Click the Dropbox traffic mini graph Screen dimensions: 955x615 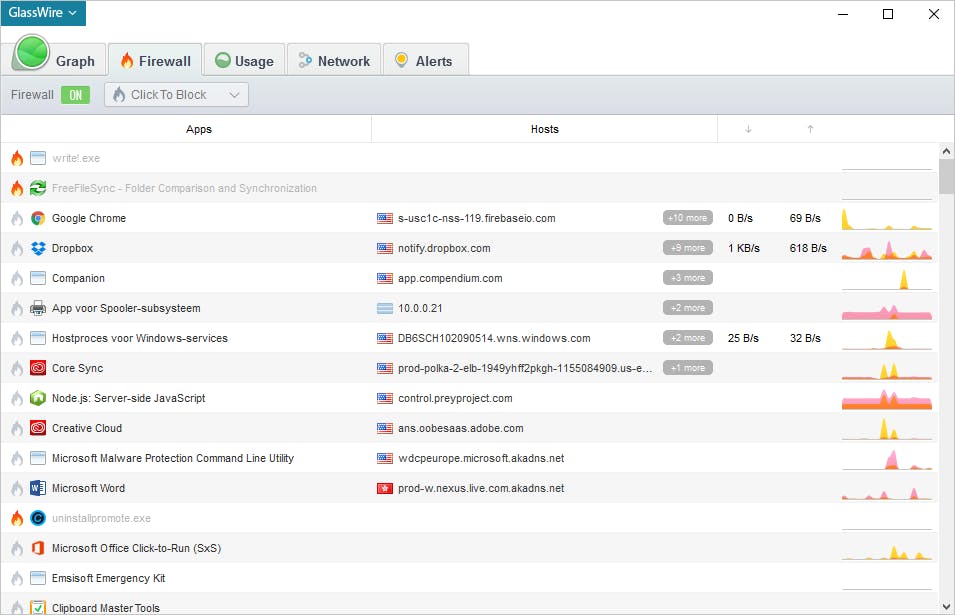[887, 248]
